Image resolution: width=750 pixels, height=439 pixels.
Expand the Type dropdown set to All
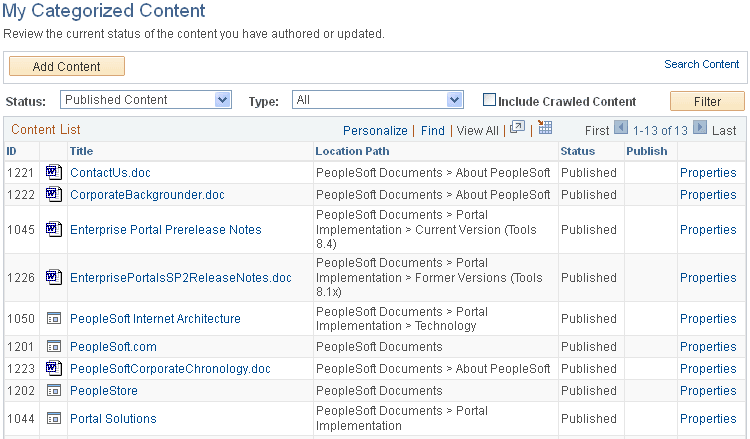[377, 100]
